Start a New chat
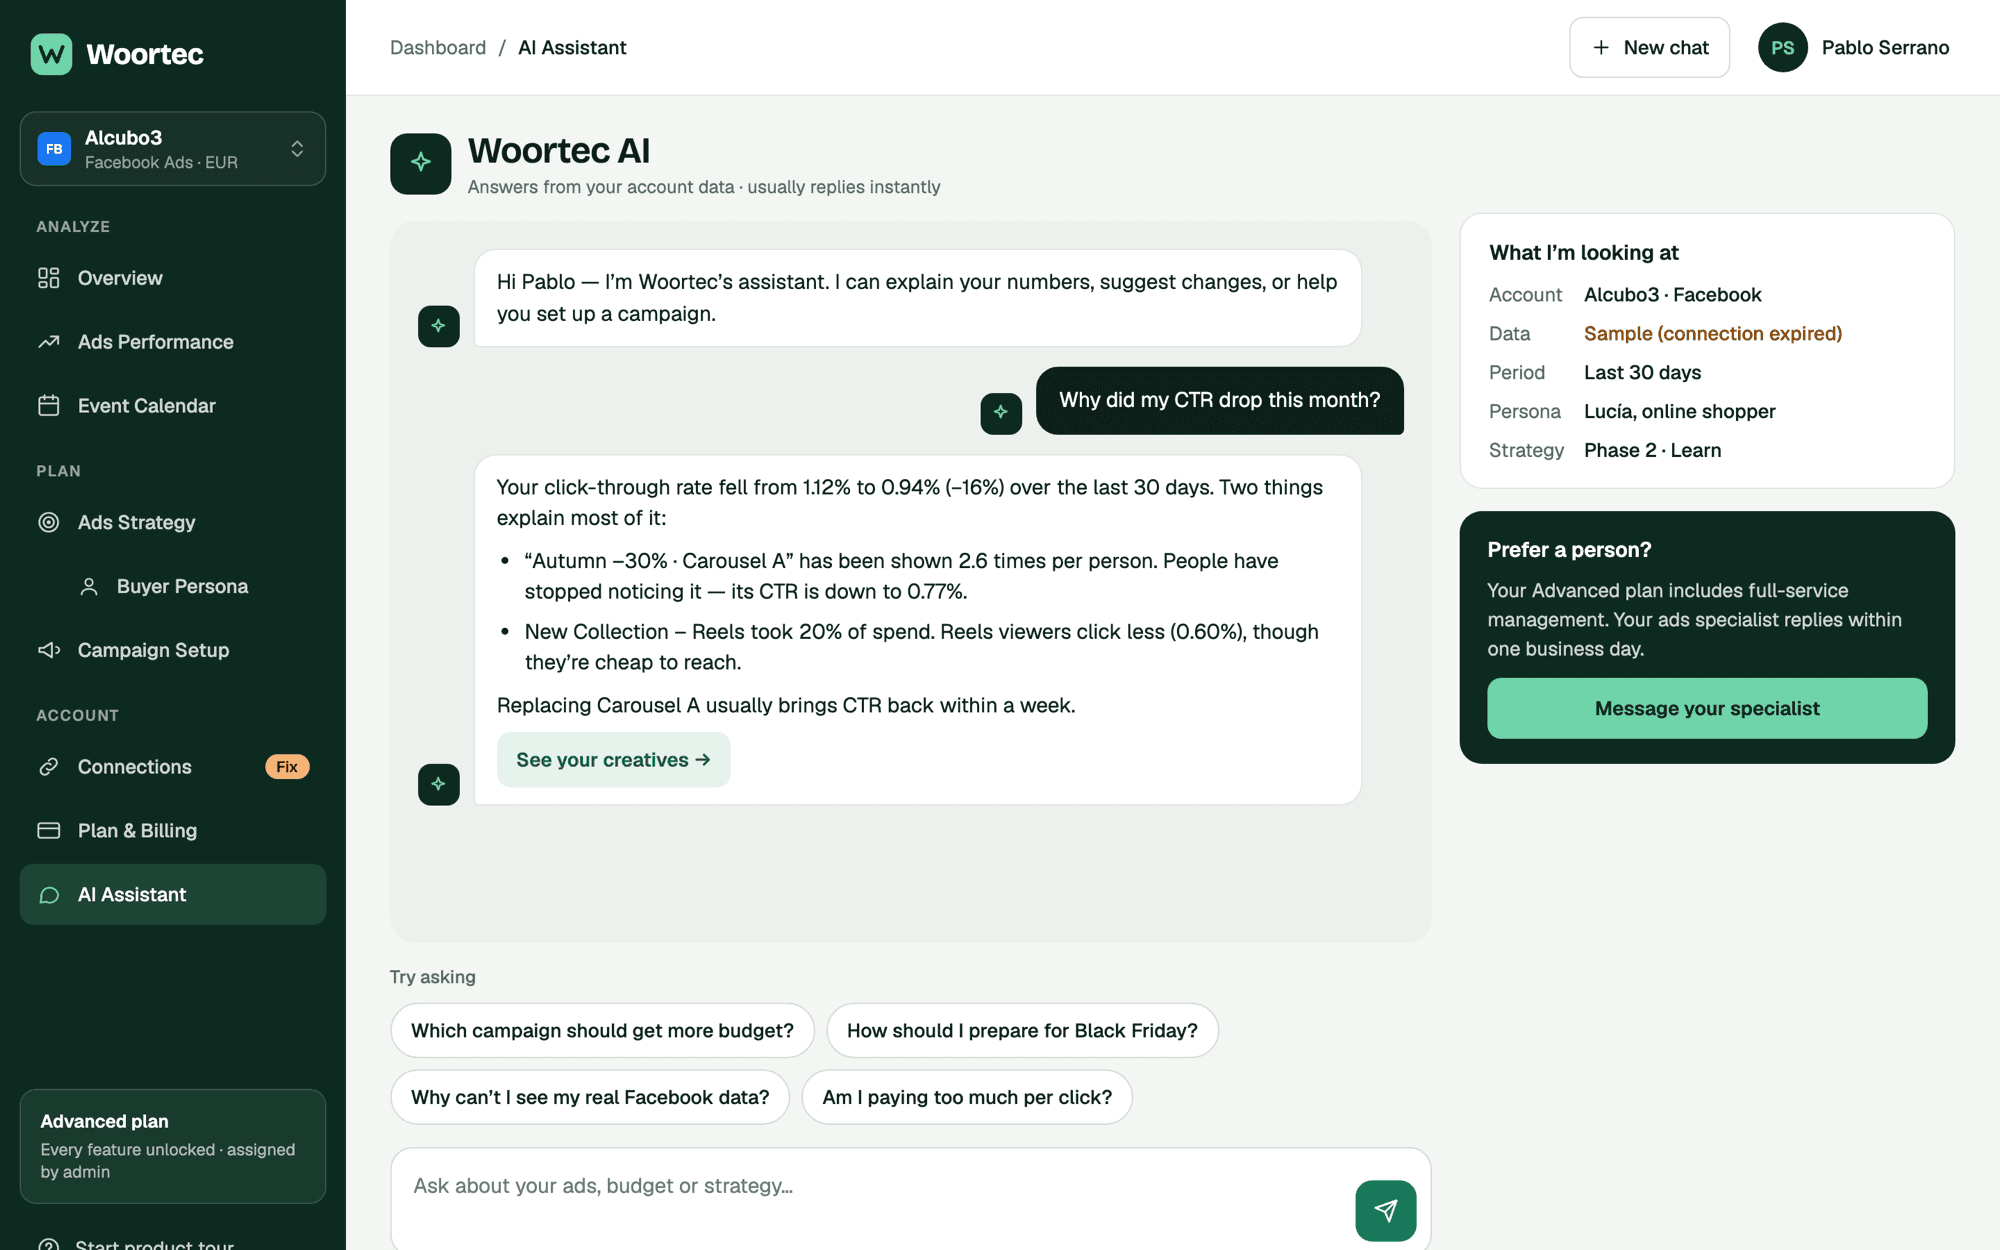This screenshot has height=1250, width=2000. coord(1649,48)
